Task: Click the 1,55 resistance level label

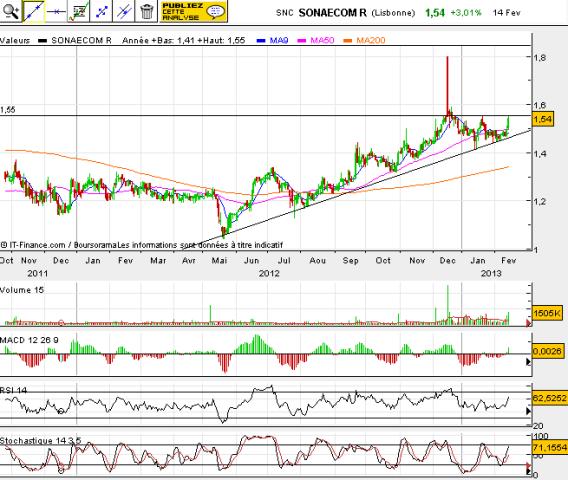Action: point(8,110)
